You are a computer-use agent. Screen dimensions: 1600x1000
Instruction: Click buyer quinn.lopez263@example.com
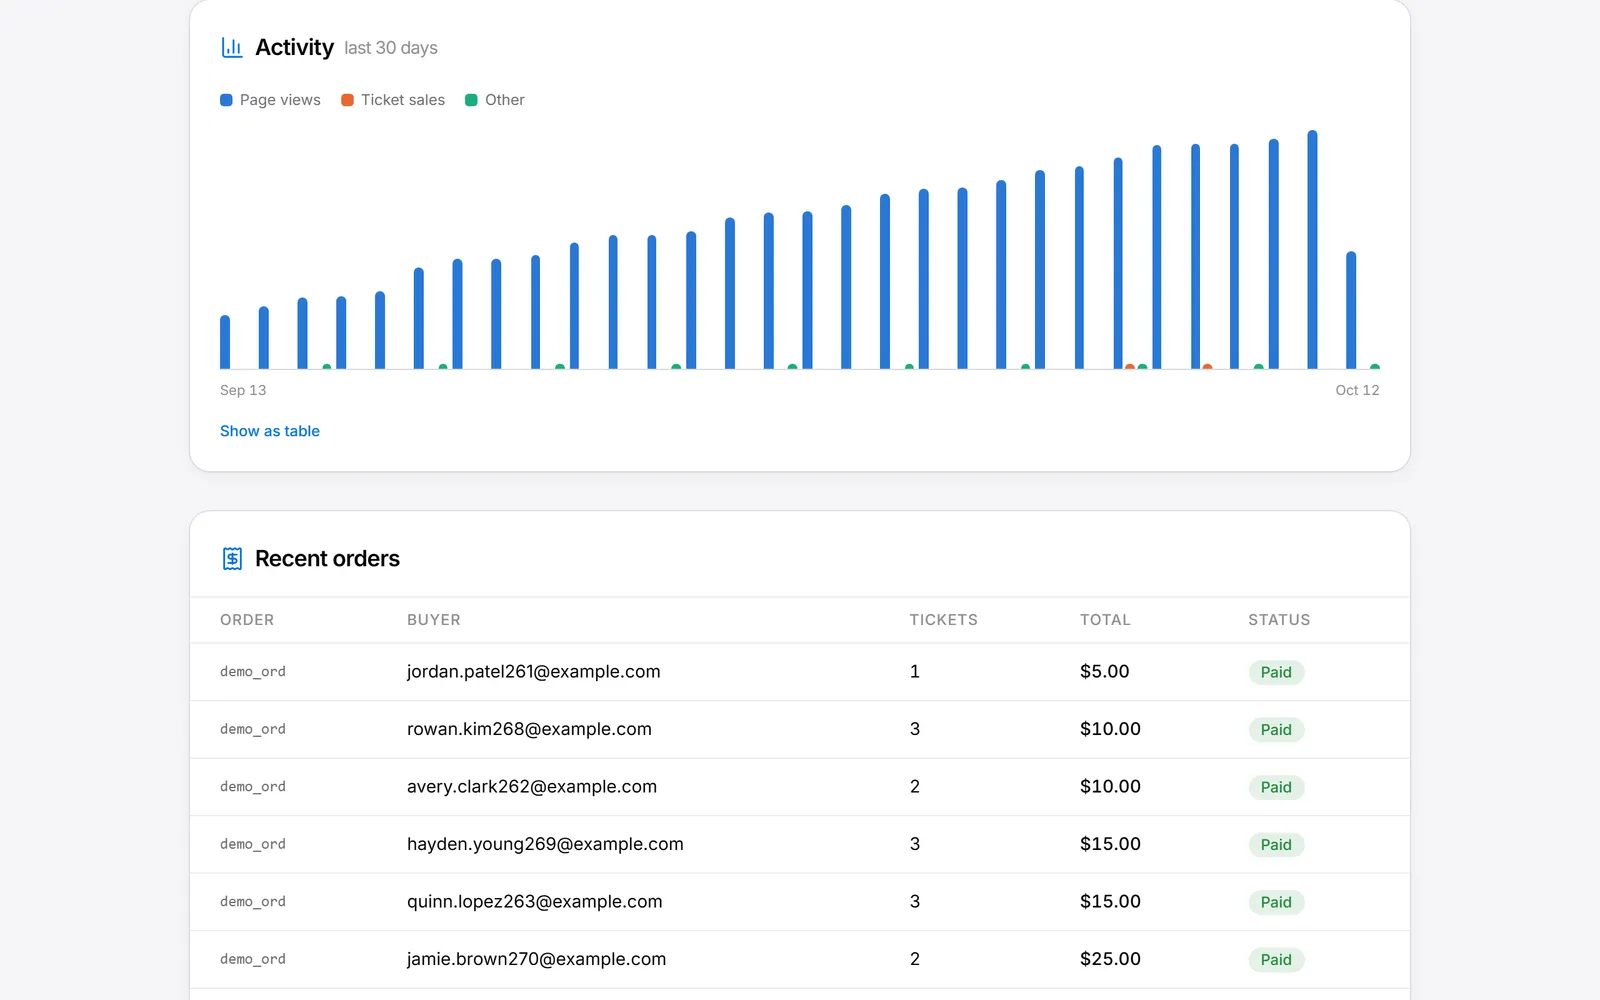tap(535, 902)
